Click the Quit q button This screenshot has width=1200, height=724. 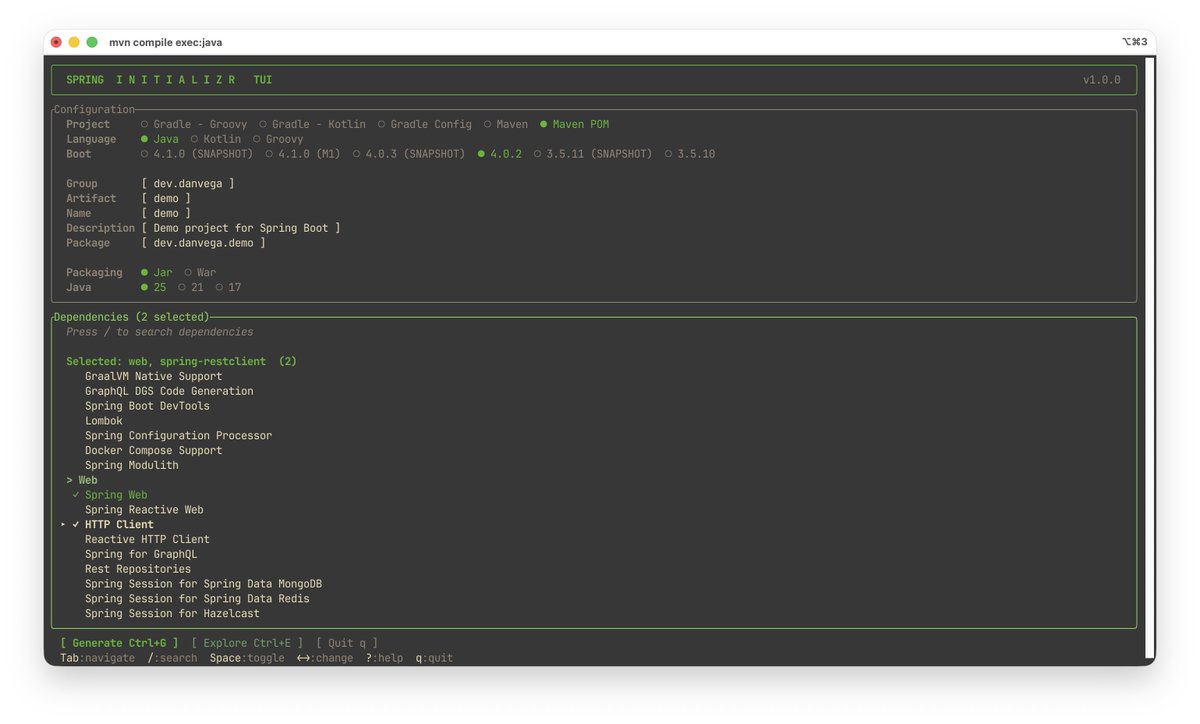[347, 643]
